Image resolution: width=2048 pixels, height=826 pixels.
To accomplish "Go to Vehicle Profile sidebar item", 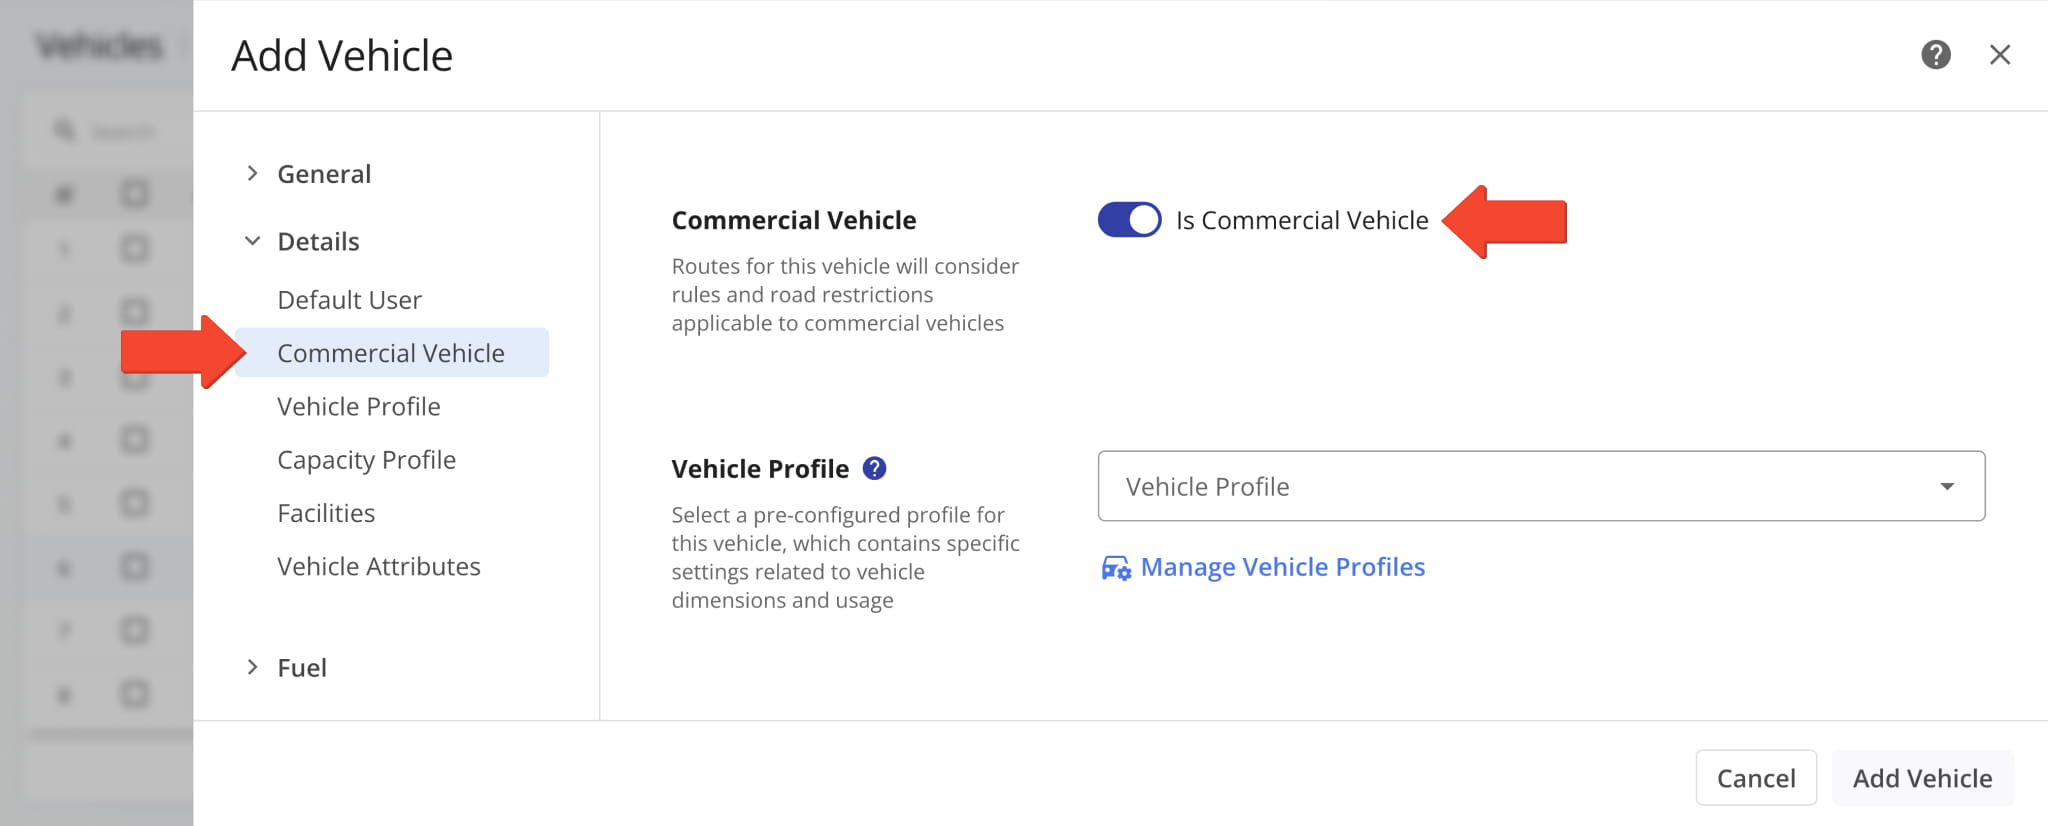I will (x=359, y=406).
